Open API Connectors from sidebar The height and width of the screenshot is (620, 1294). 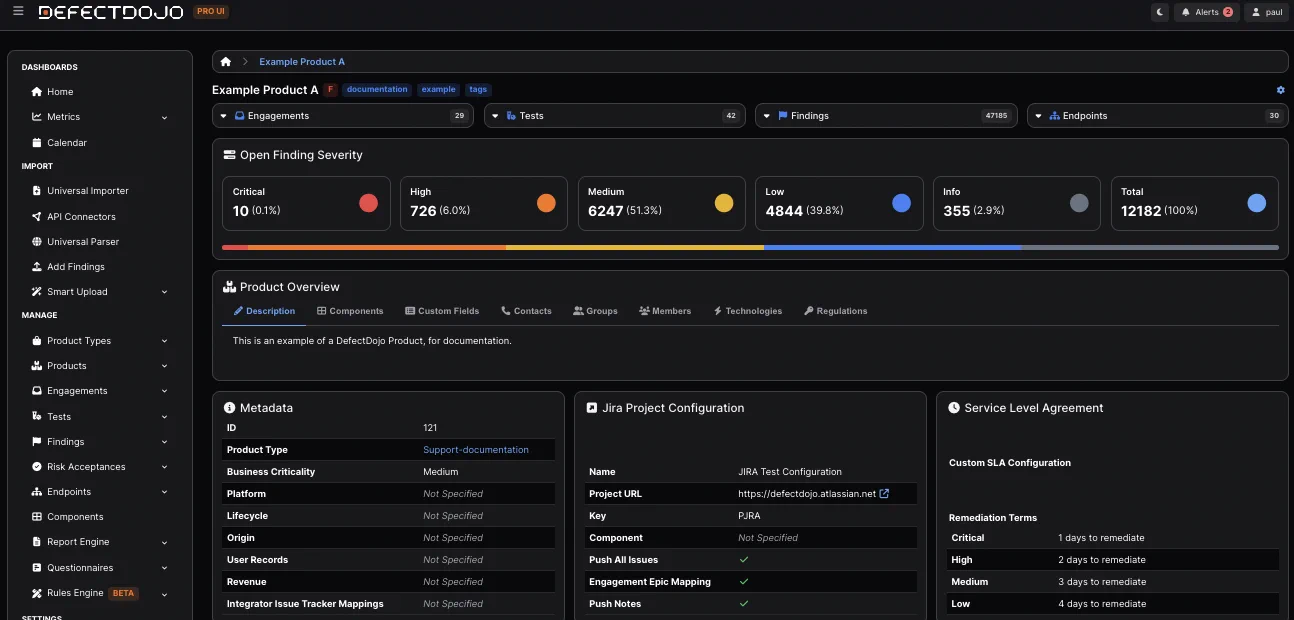coord(81,217)
